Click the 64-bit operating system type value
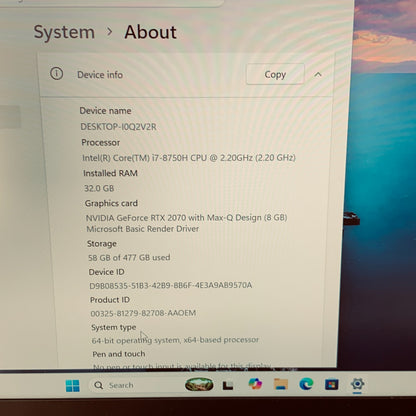Viewport: 416px width, 416px height. 175,340
